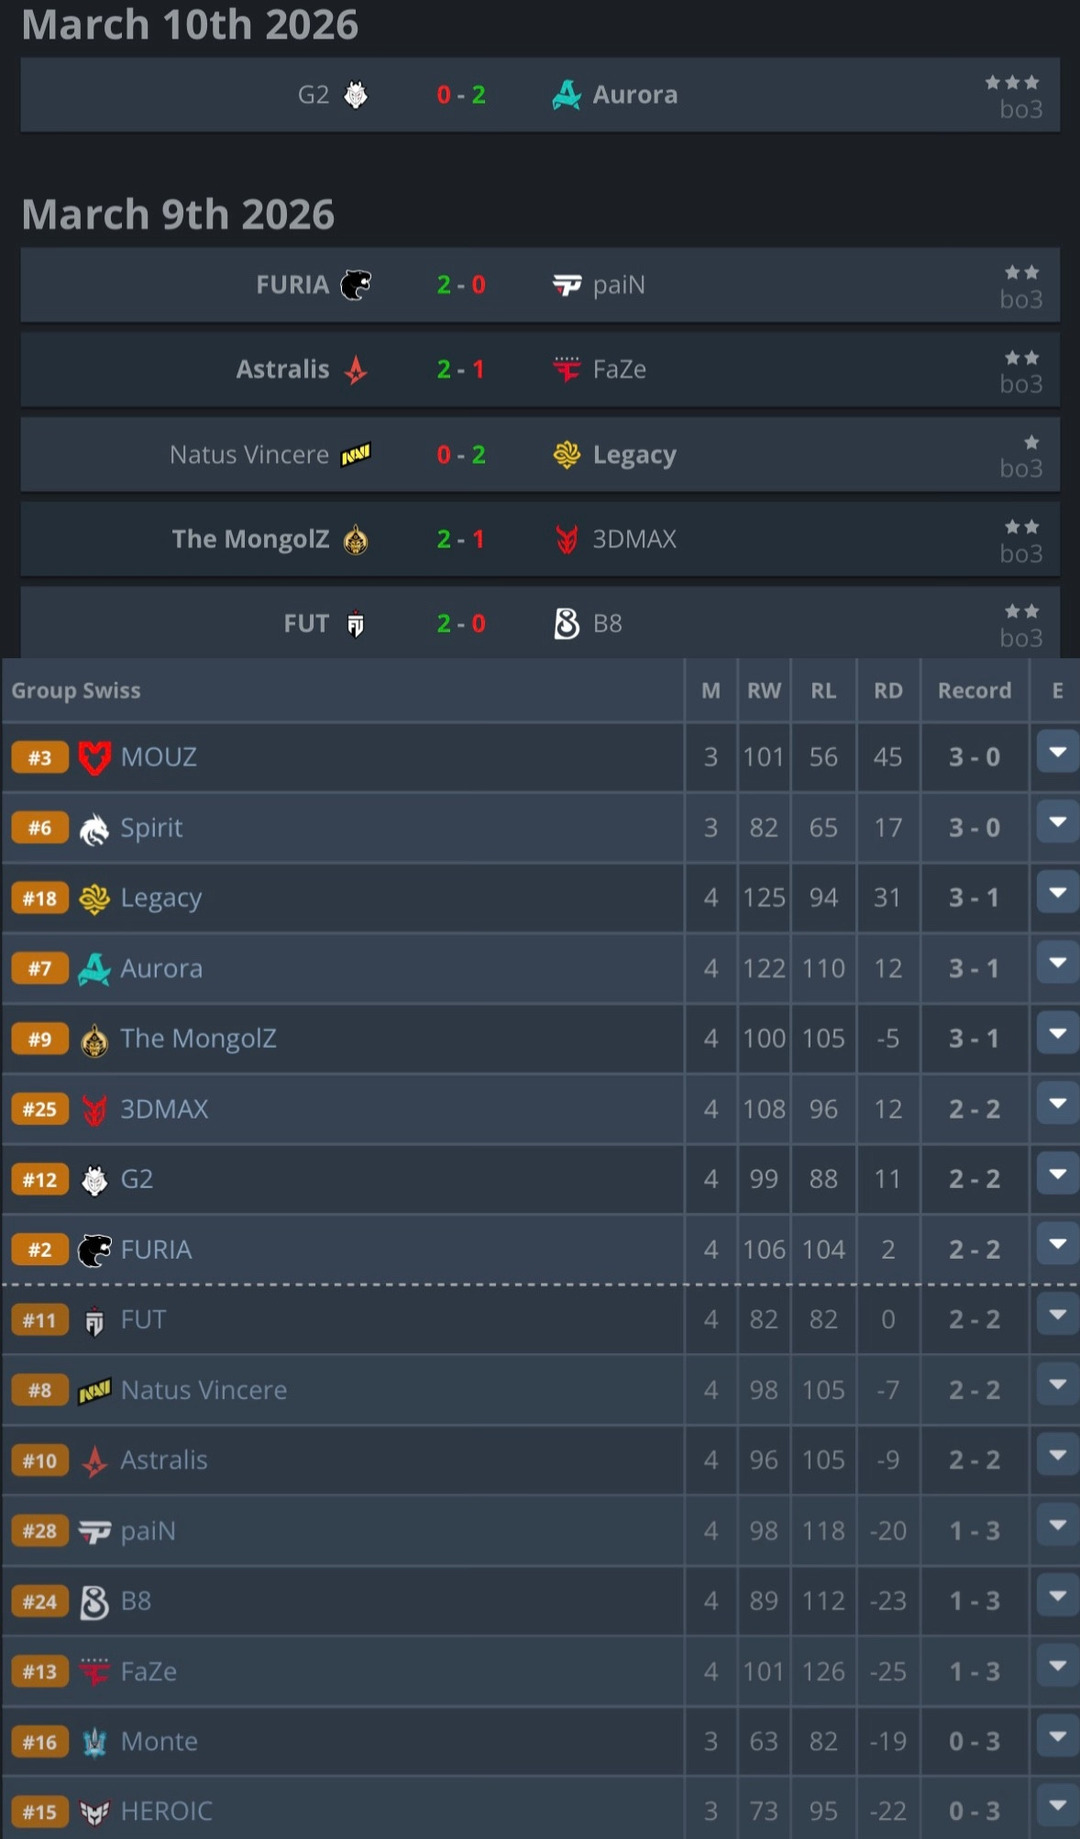Expand the FURIA standings row dropdown
1080x1839 pixels.
pos(1057,1245)
